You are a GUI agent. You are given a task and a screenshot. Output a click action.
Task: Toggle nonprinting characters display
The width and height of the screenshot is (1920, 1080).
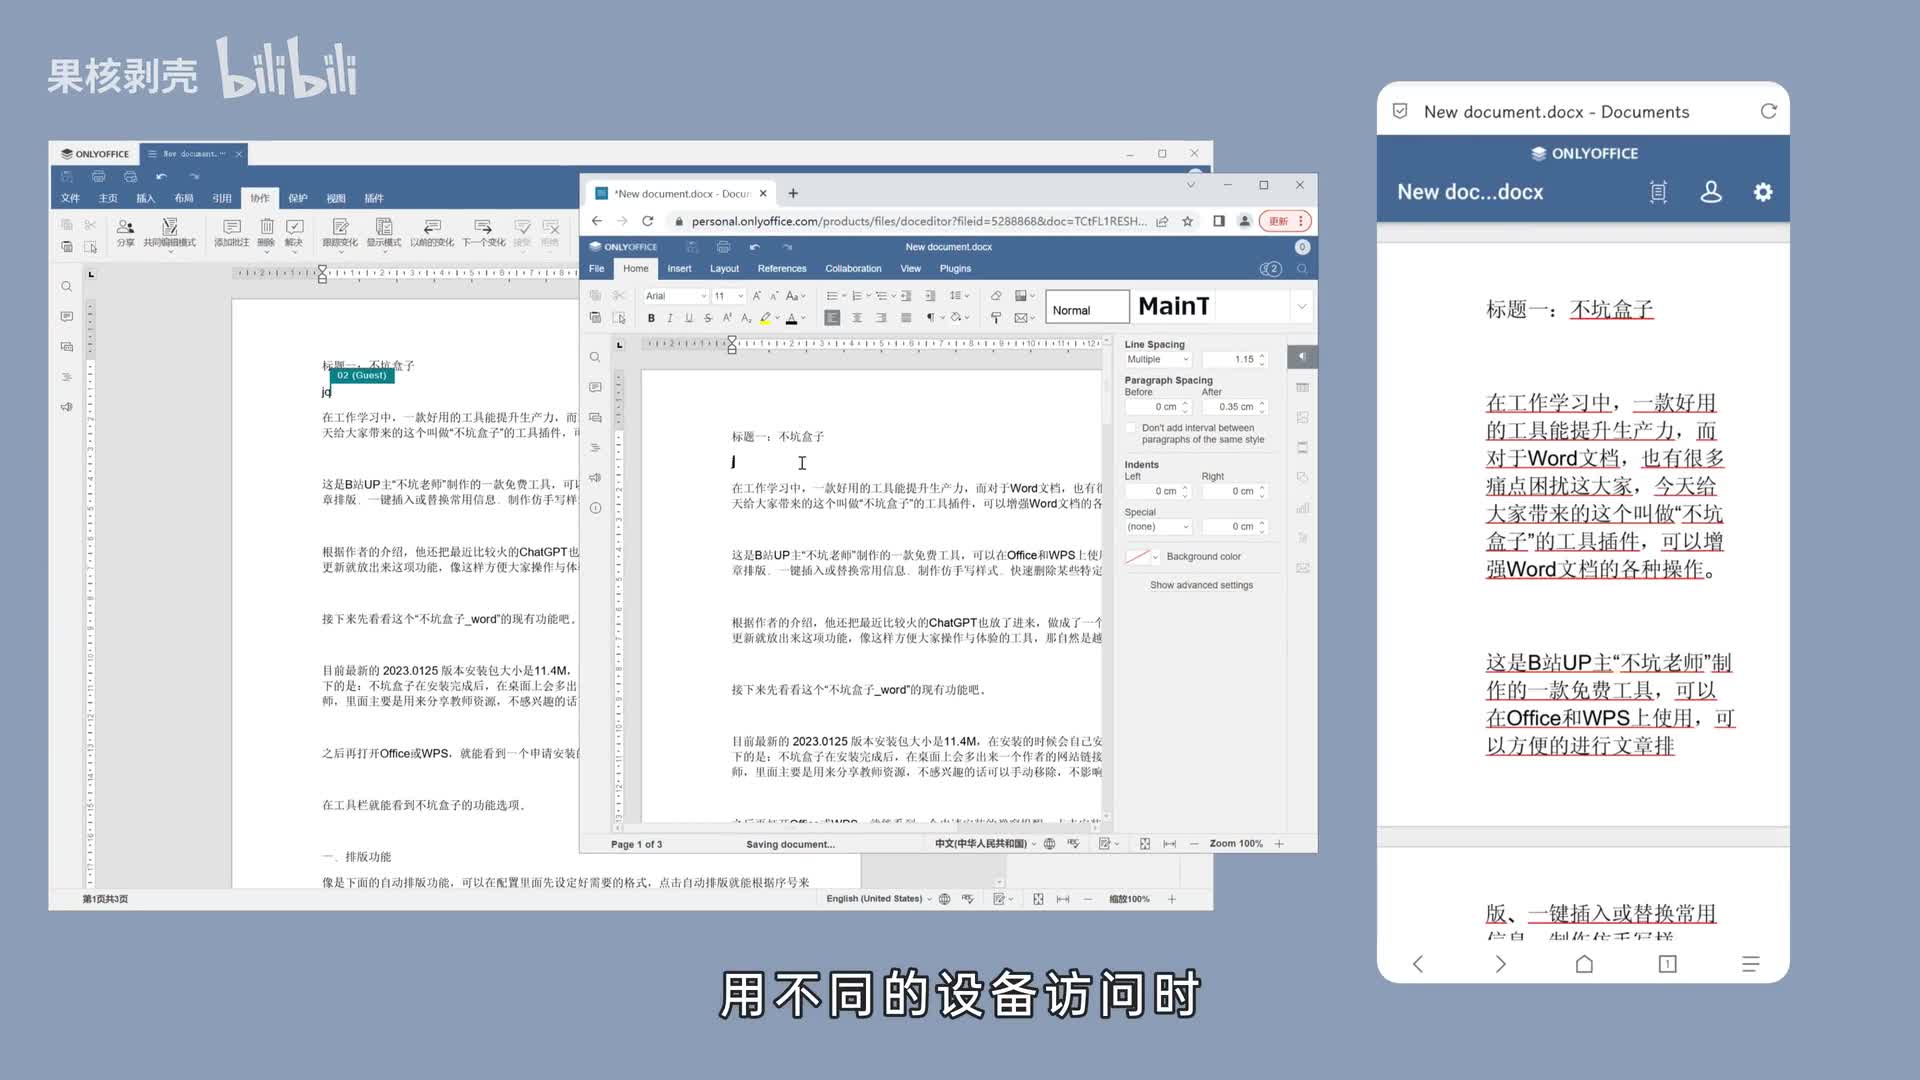[x=931, y=318]
